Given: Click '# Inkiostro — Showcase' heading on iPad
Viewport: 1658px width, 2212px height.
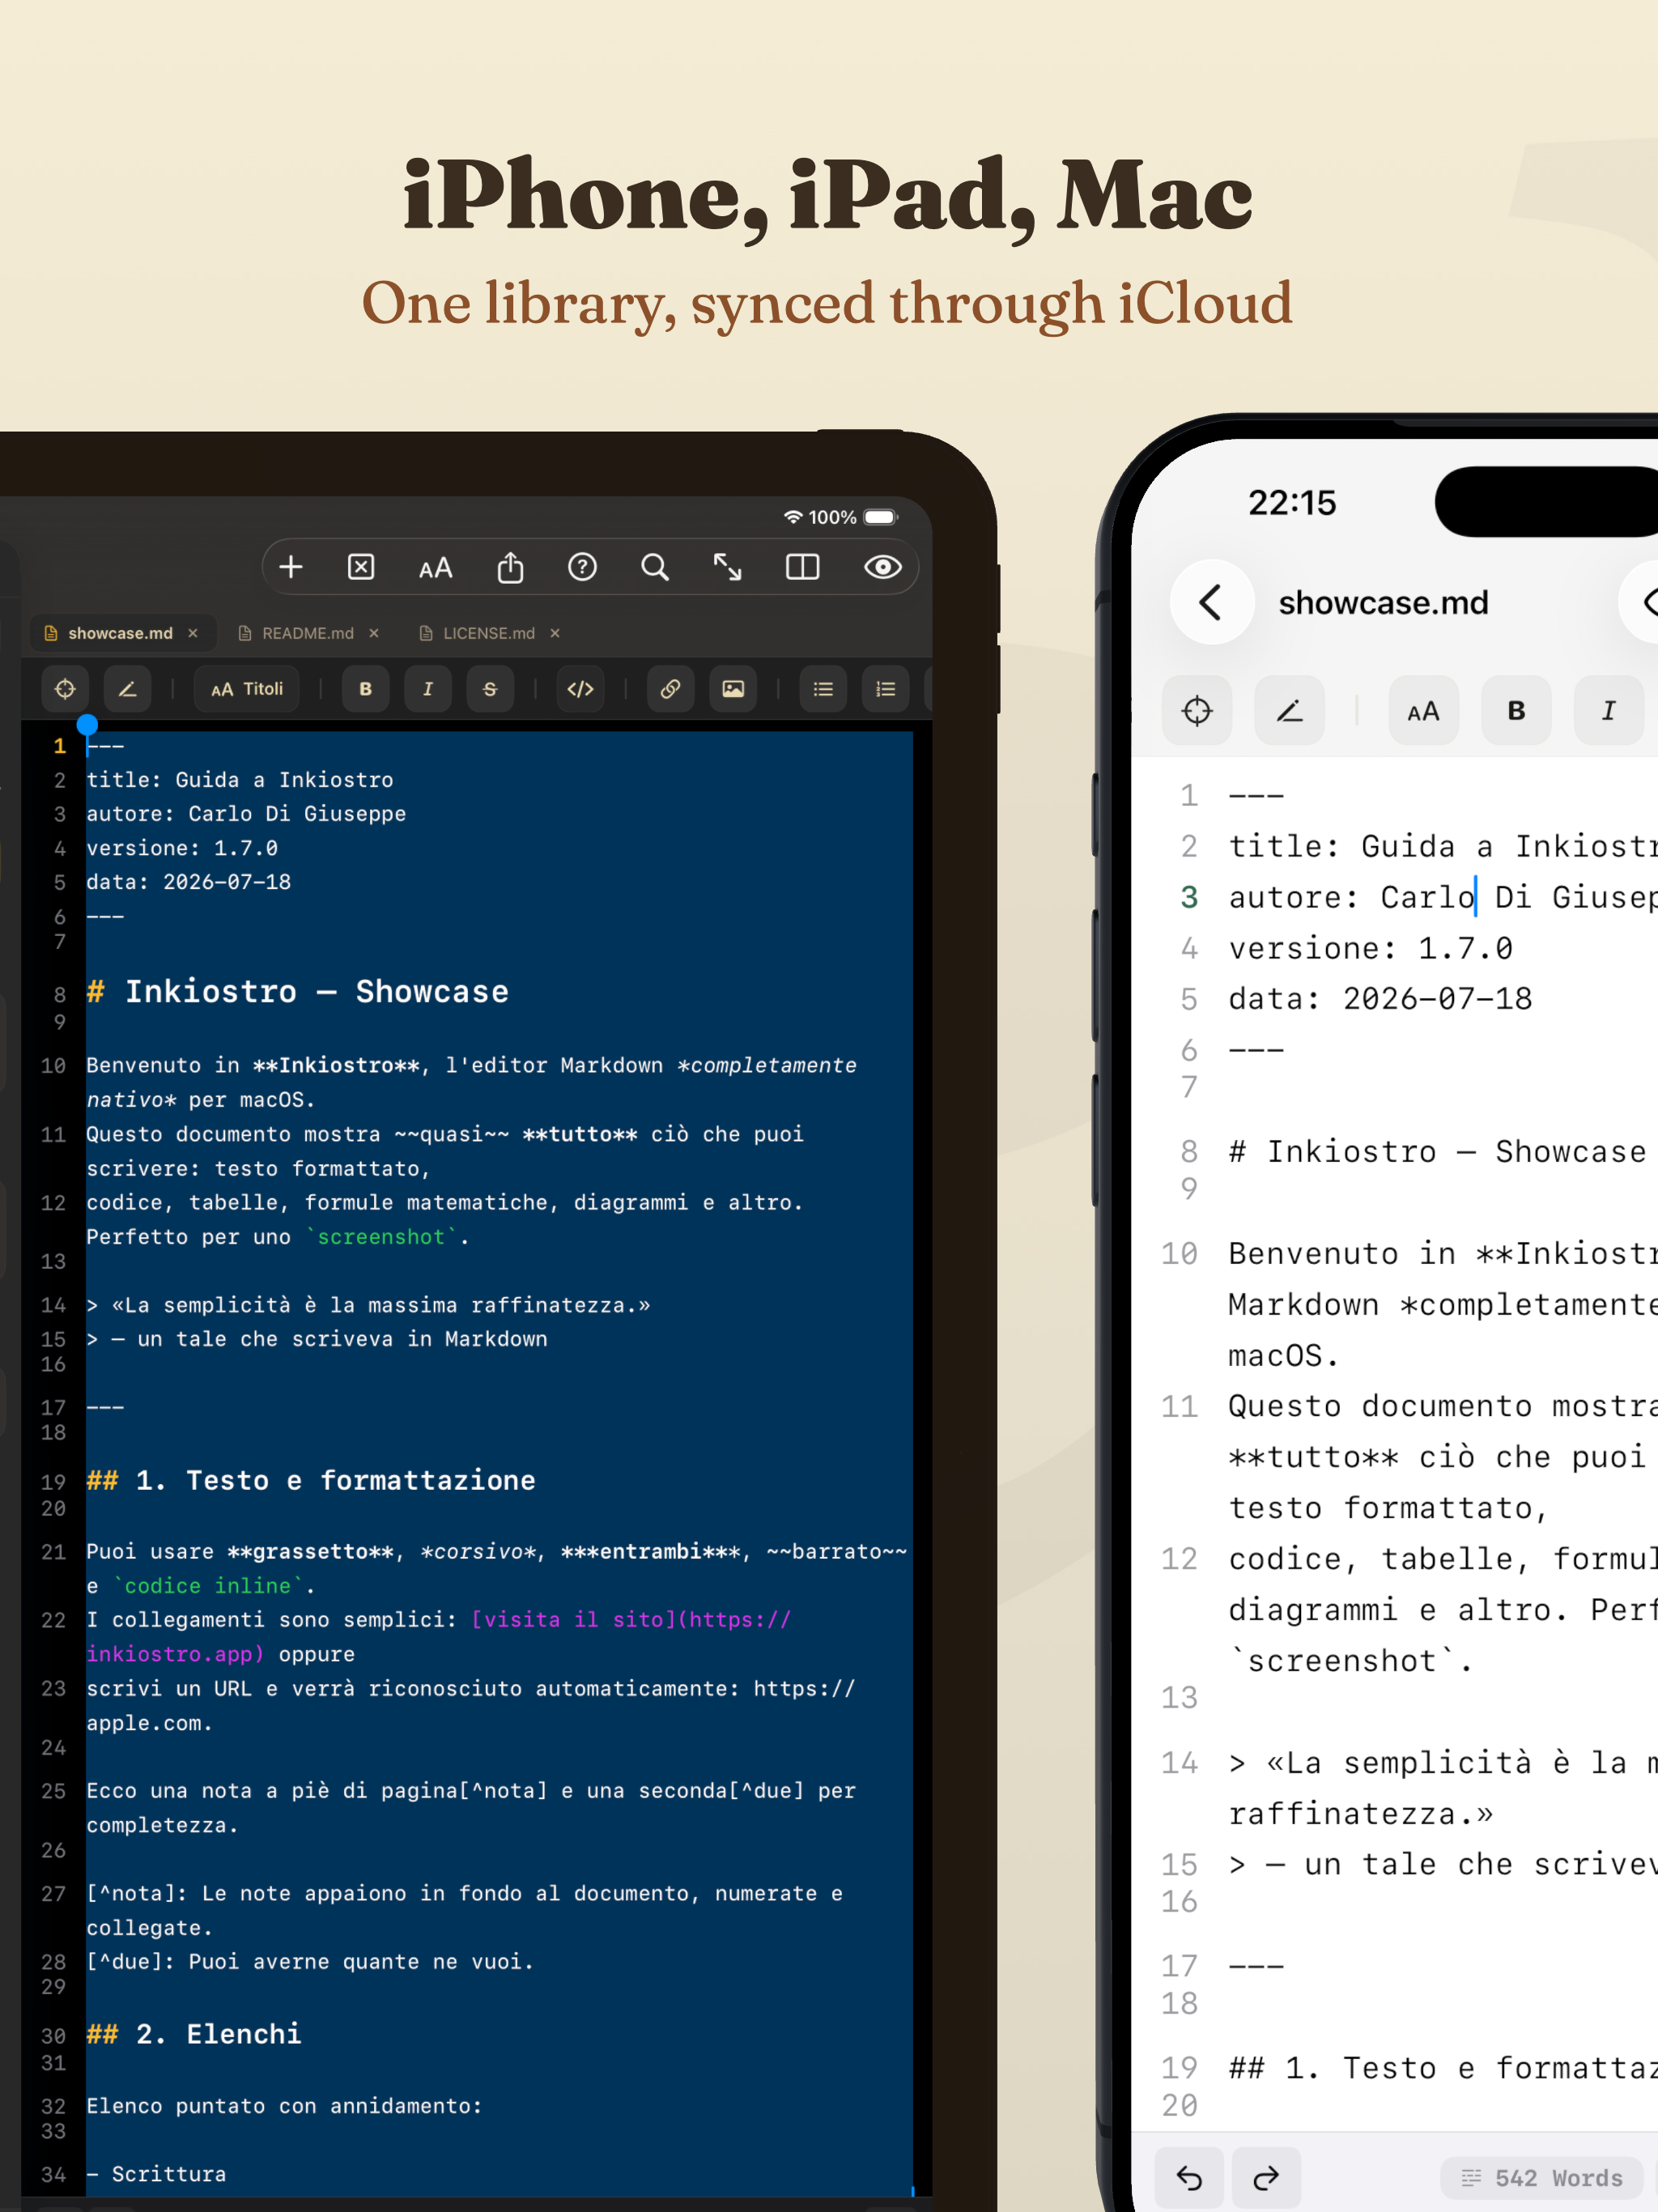Looking at the screenshot, I should point(297,991).
